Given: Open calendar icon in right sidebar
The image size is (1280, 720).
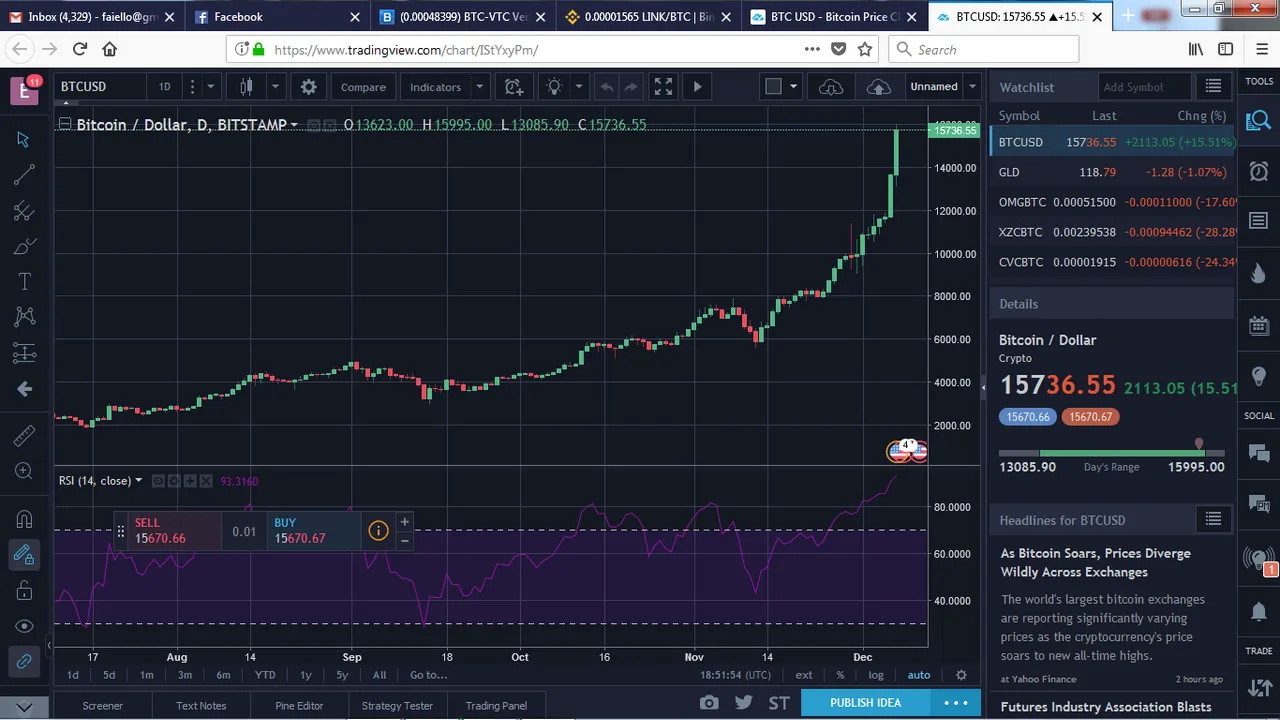Looking at the screenshot, I should coord(1259,326).
